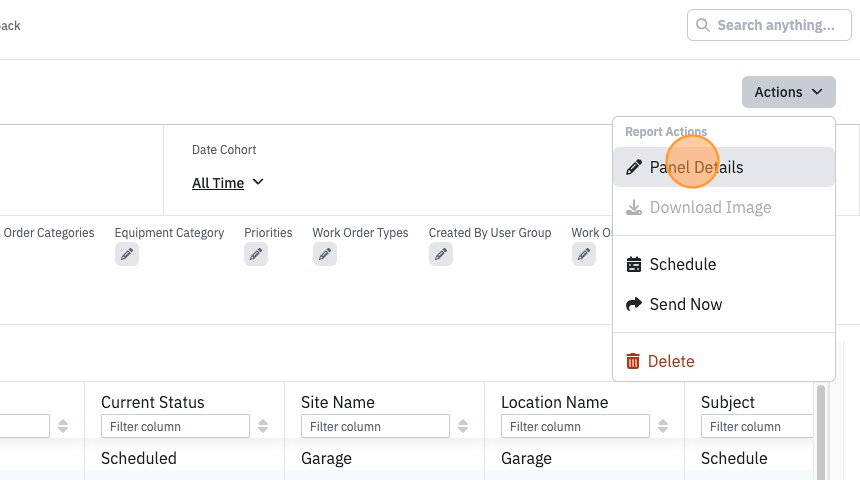Click the Subject column header
Image resolution: width=860 pixels, height=480 pixels.
[728, 403]
